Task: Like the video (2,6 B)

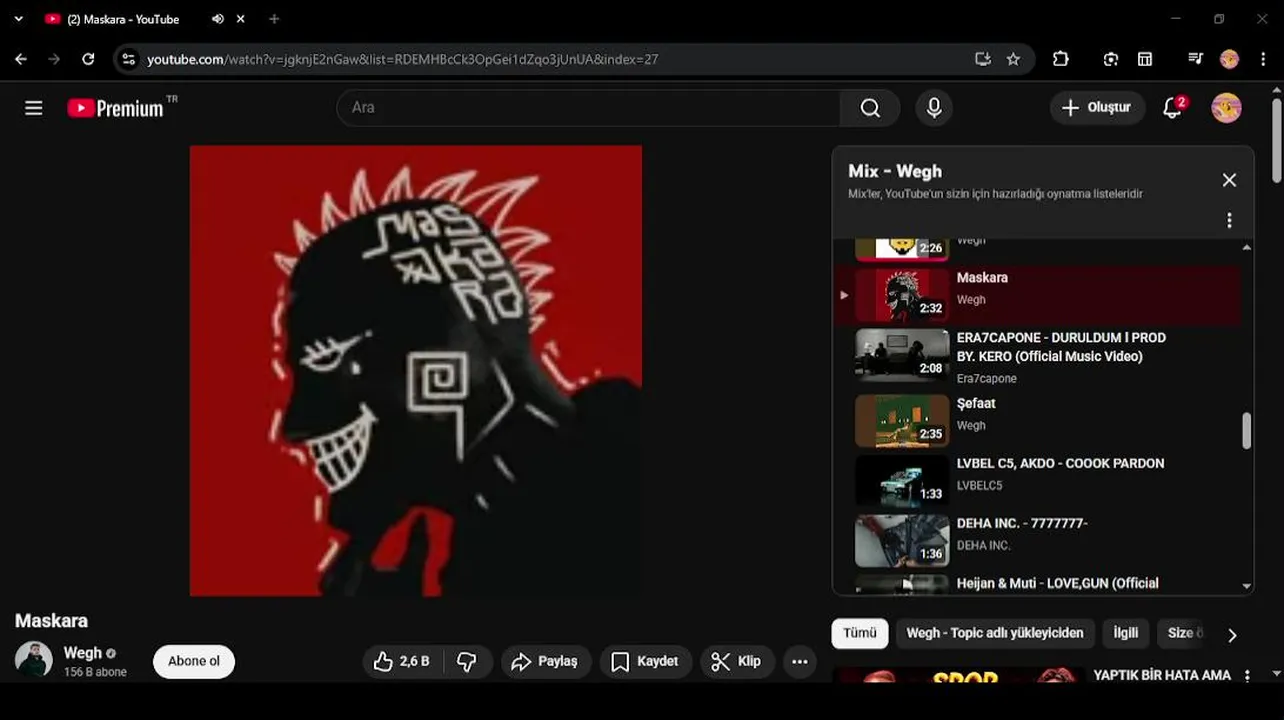Action: tap(402, 661)
